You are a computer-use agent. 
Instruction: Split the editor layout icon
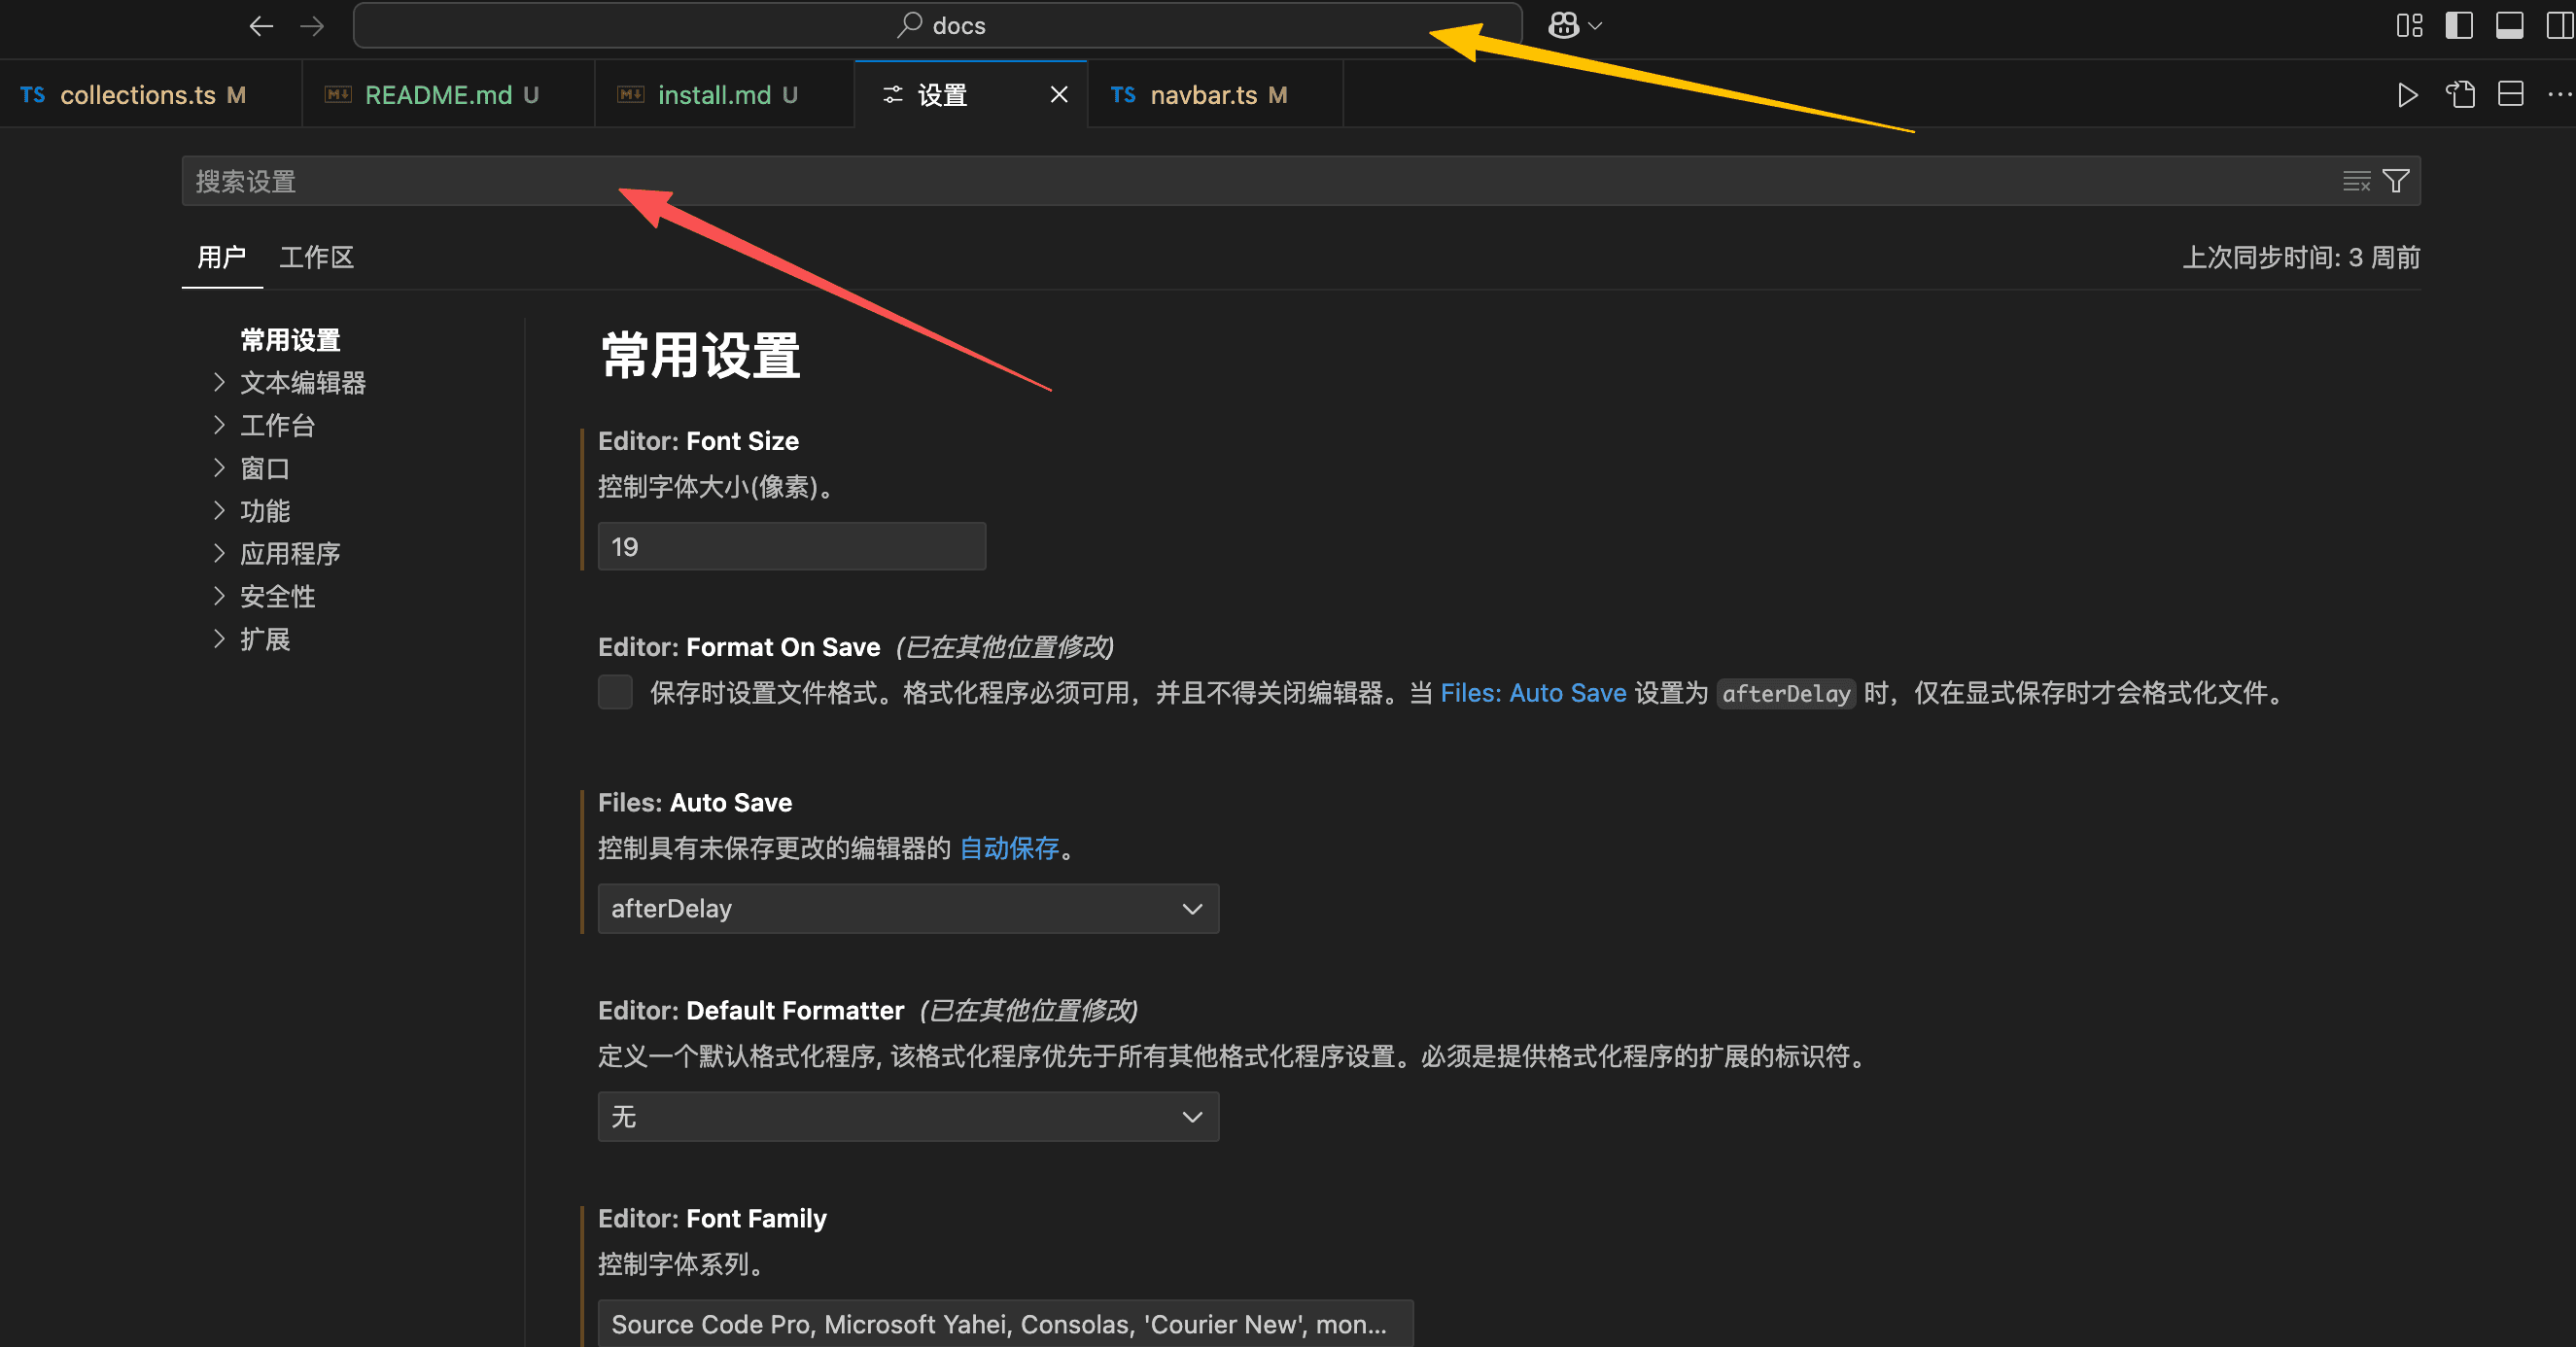click(2510, 95)
